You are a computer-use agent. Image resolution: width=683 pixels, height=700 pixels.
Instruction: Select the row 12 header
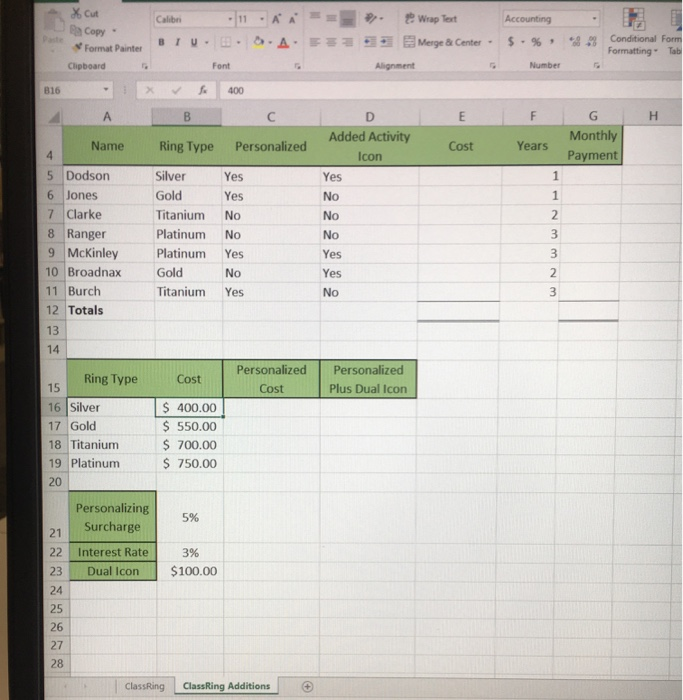tap(53, 310)
